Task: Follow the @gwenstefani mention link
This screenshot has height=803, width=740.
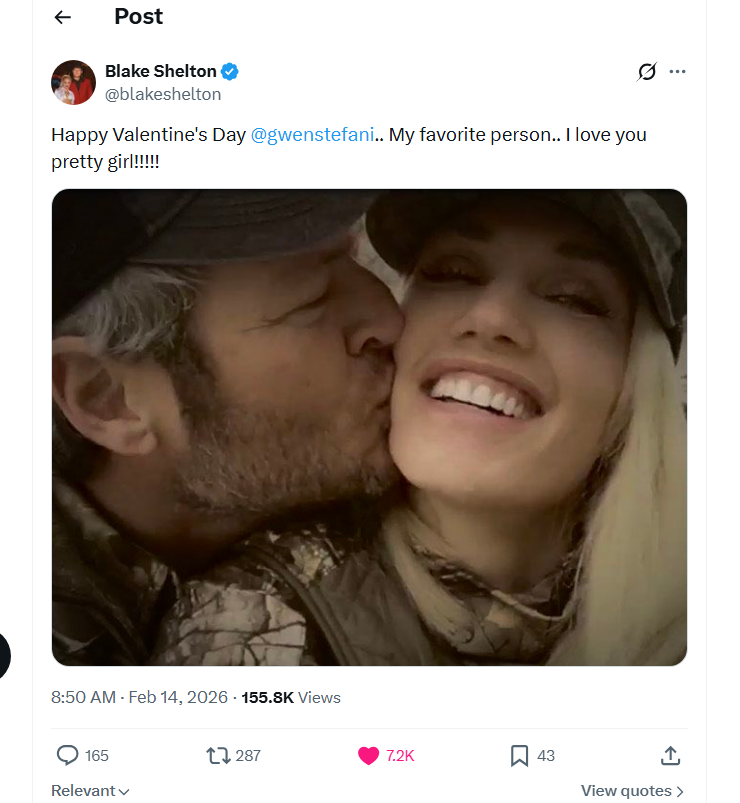Action: click(314, 135)
